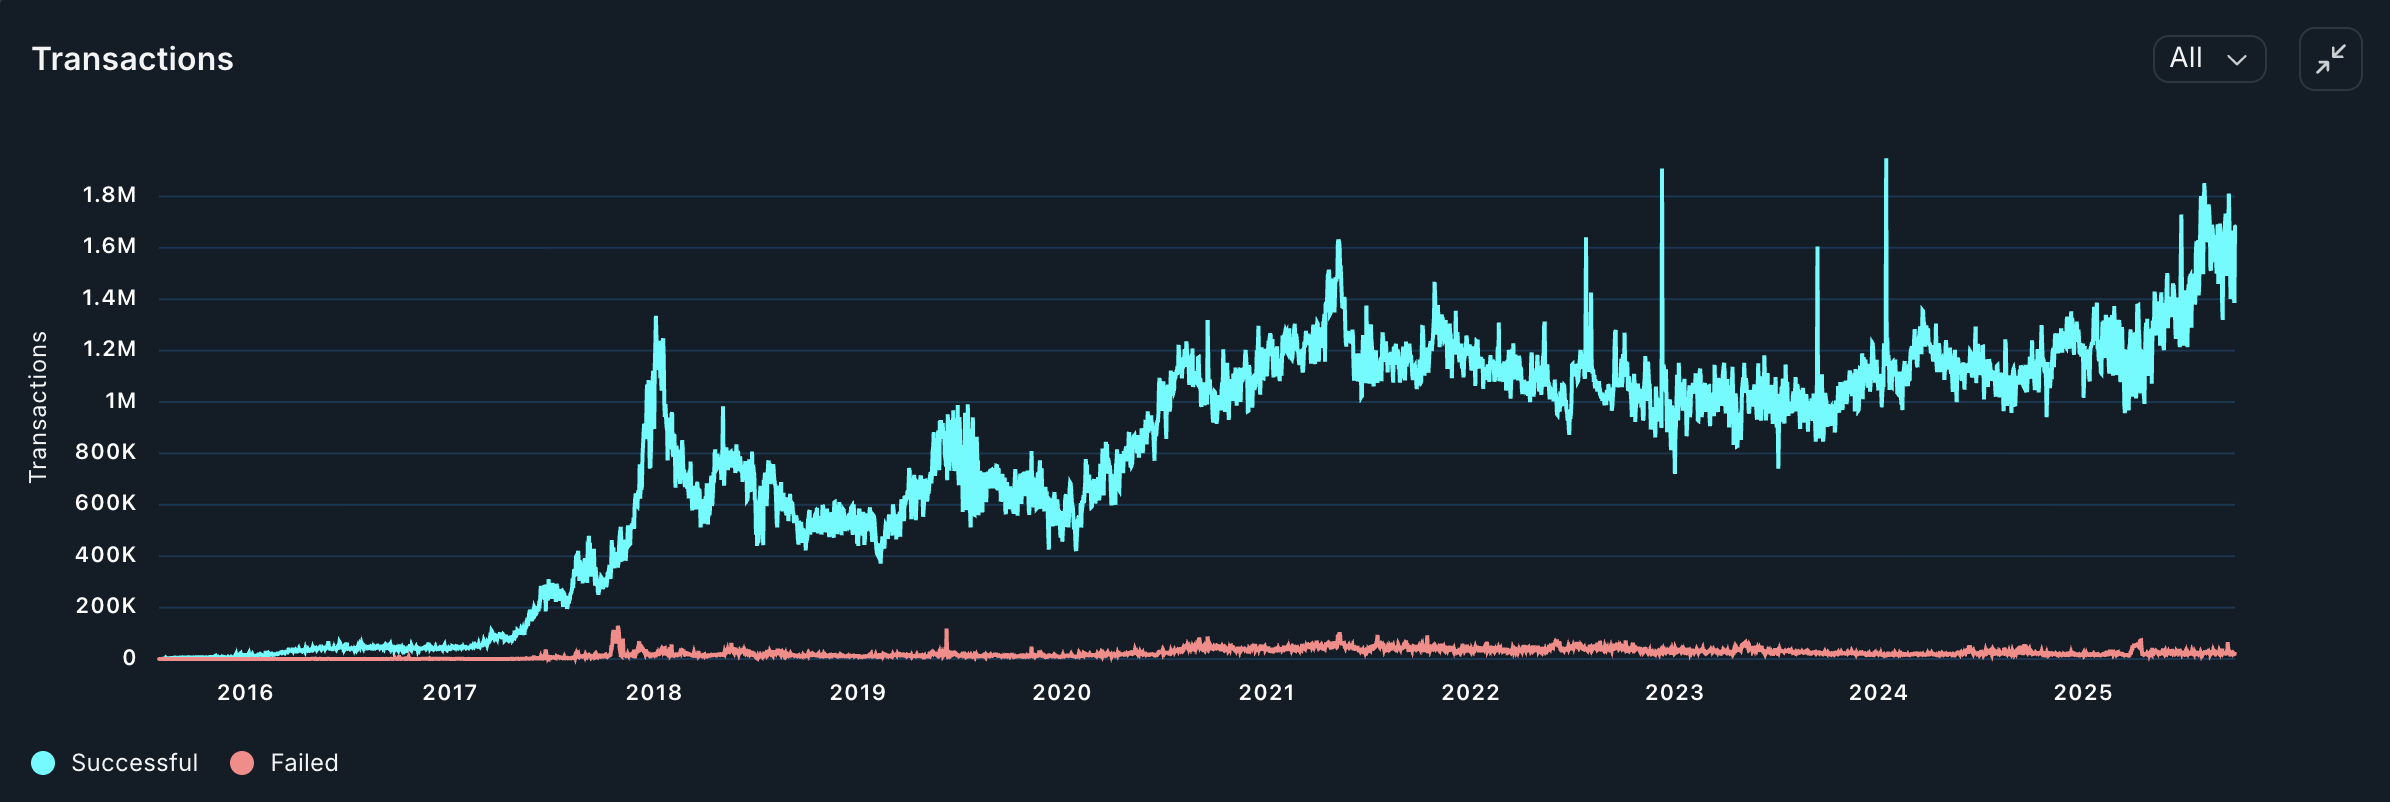Image resolution: width=2390 pixels, height=802 pixels.
Task: Click the "Transactions" chart title
Action: coord(133,59)
